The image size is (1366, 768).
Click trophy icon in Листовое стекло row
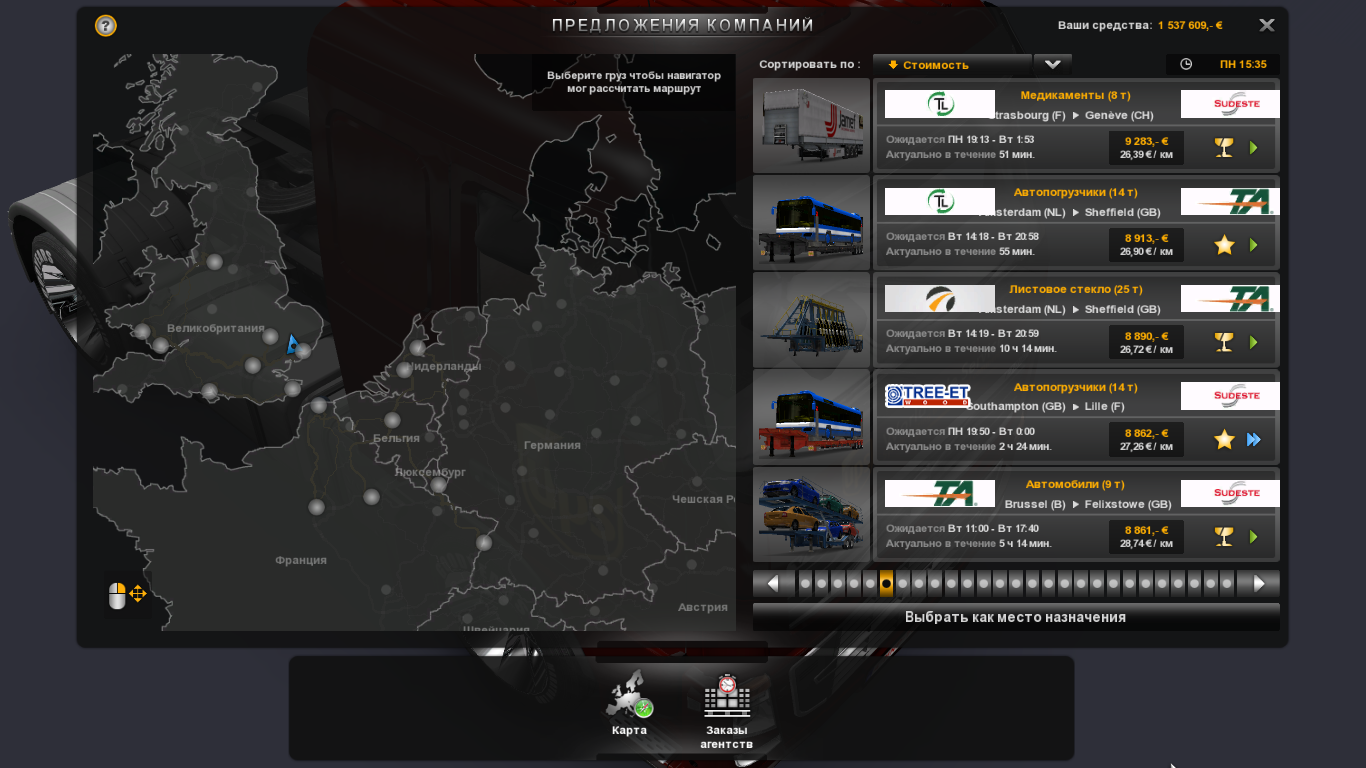(x=1224, y=342)
